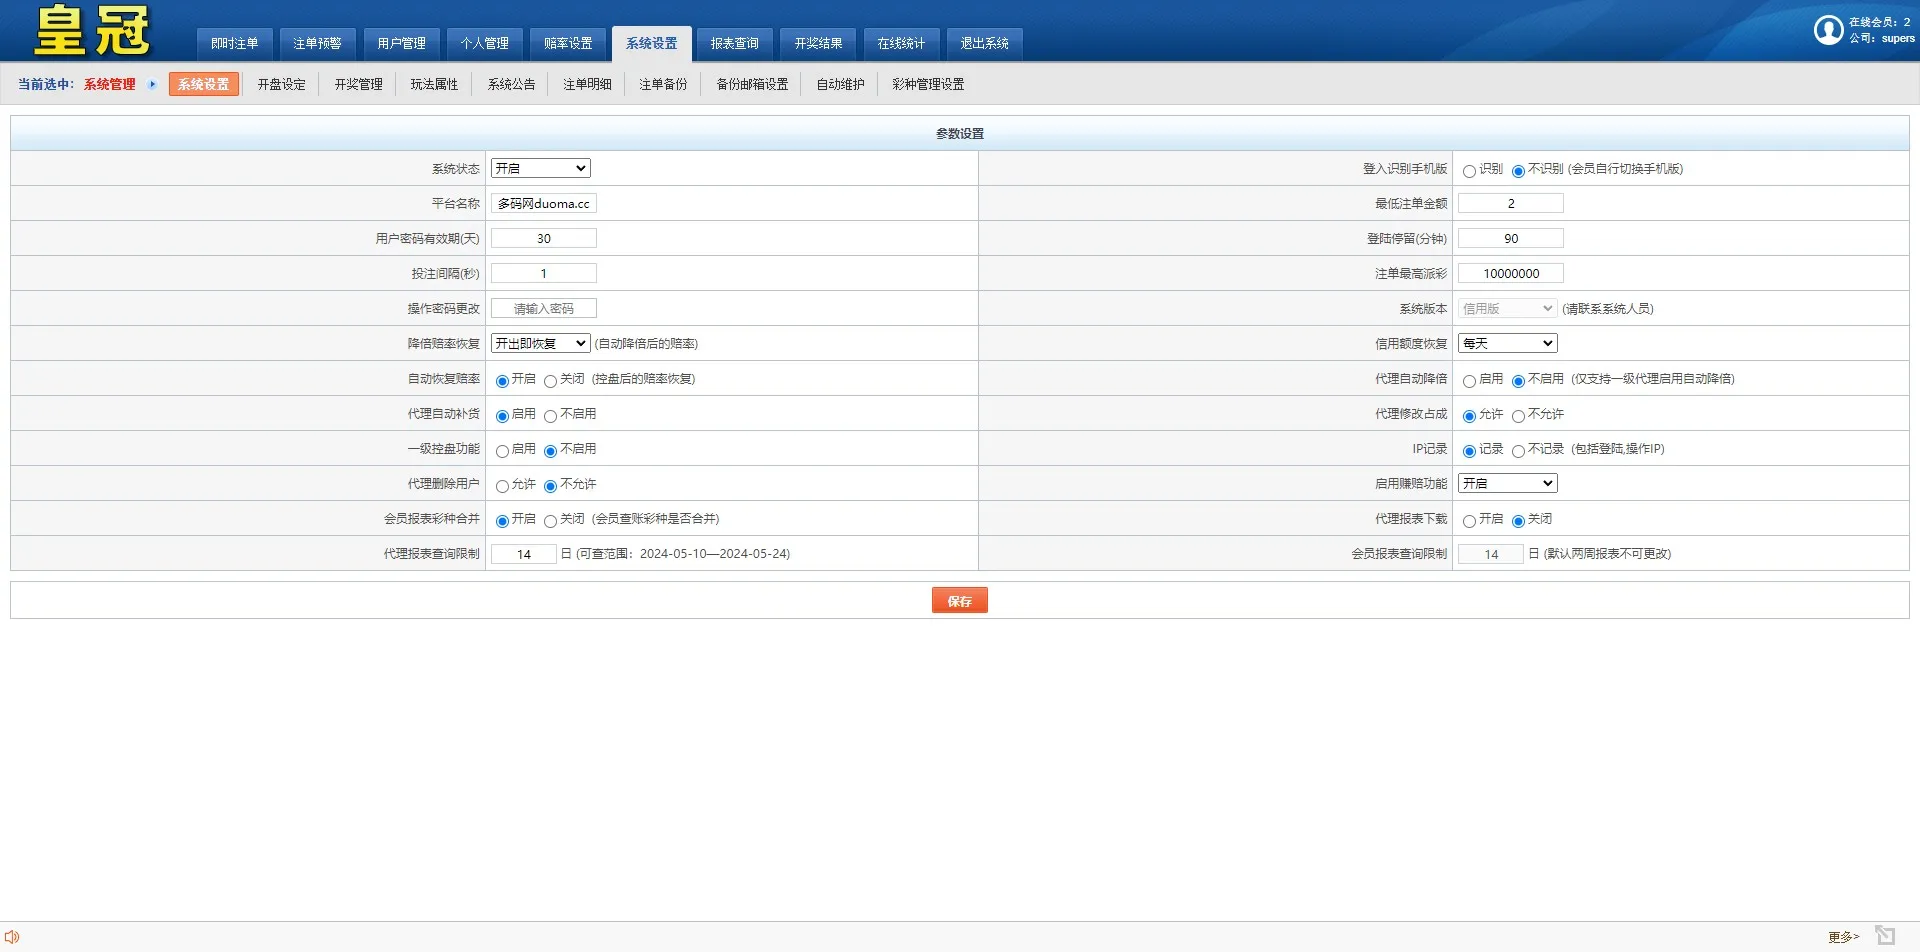The width and height of the screenshot is (1920, 952).
Task: Select 不记录 for IP记录
Action: [x=1518, y=450]
